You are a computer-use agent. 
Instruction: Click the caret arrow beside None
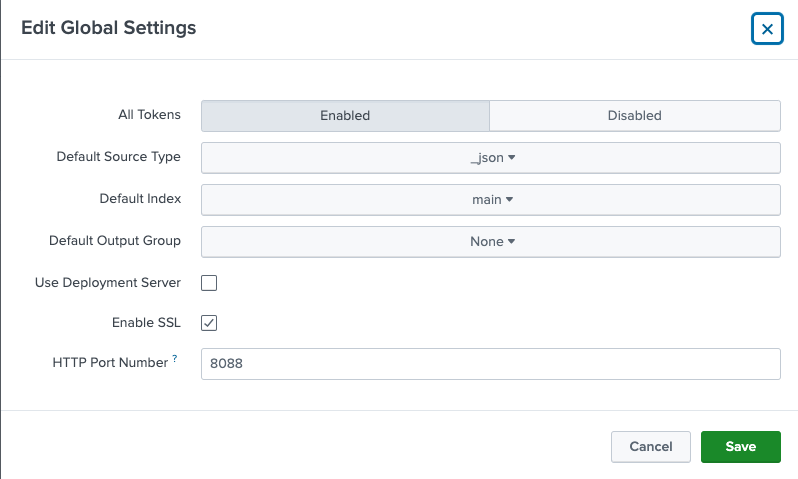click(512, 242)
